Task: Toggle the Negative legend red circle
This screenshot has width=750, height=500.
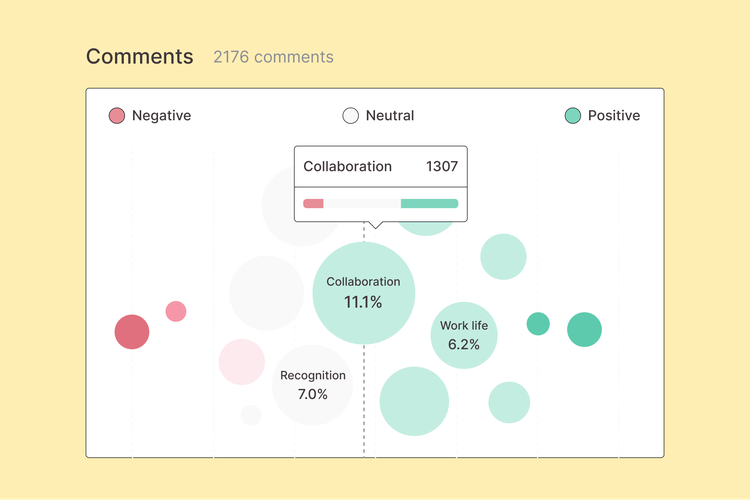Action: tap(117, 116)
